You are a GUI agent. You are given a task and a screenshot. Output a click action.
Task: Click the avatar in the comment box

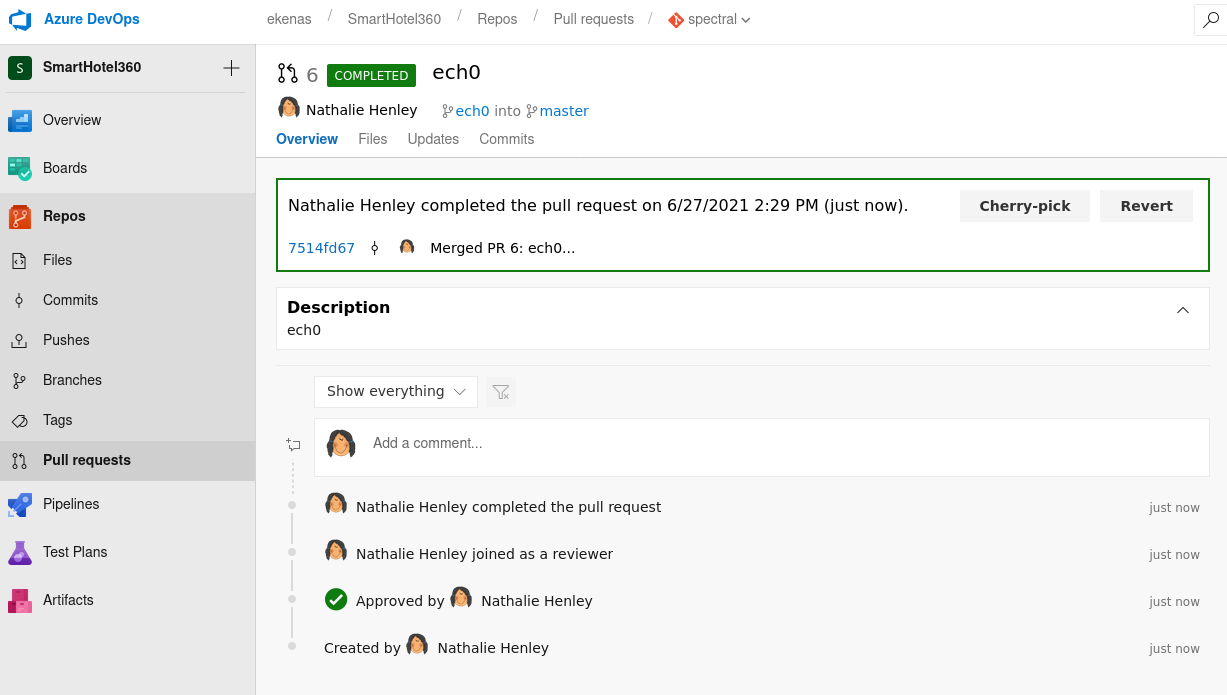(341, 444)
